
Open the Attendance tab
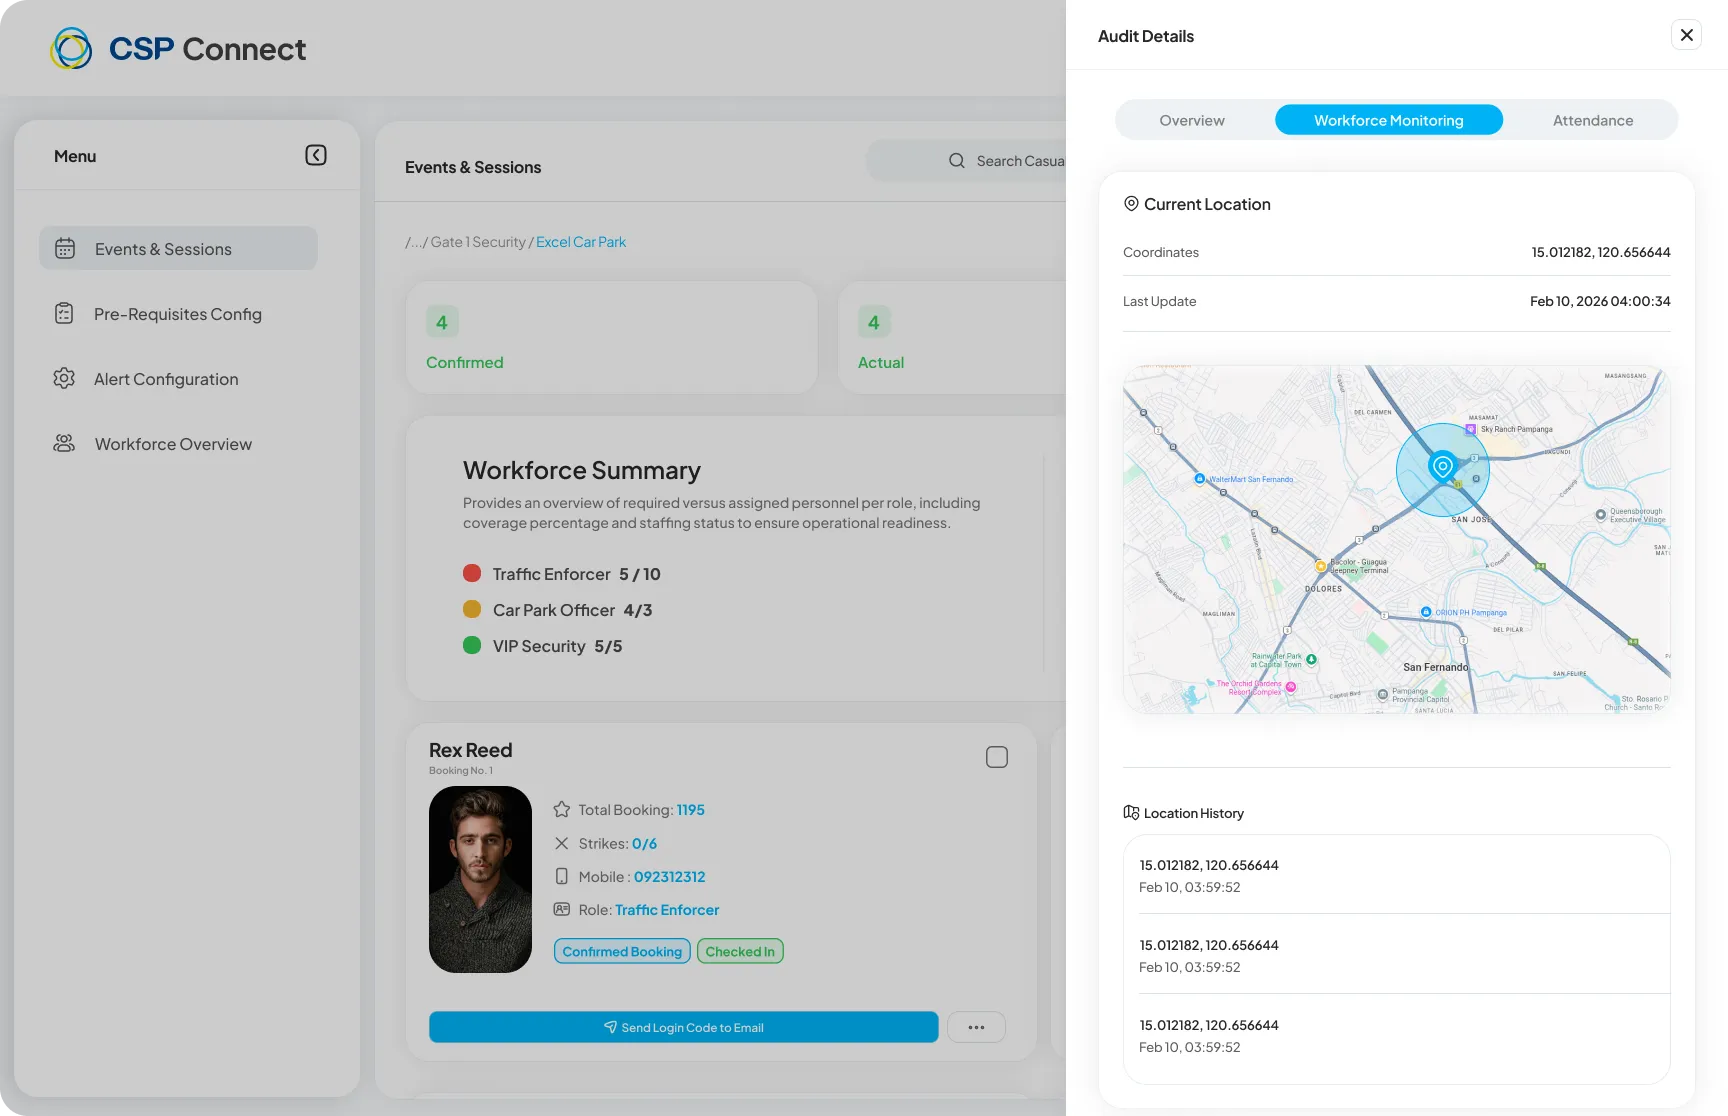[x=1593, y=120]
